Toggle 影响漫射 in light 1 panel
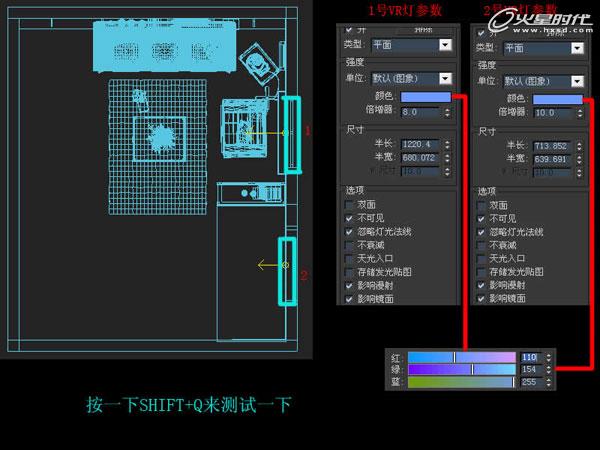600x450 pixels. click(x=349, y=285)
